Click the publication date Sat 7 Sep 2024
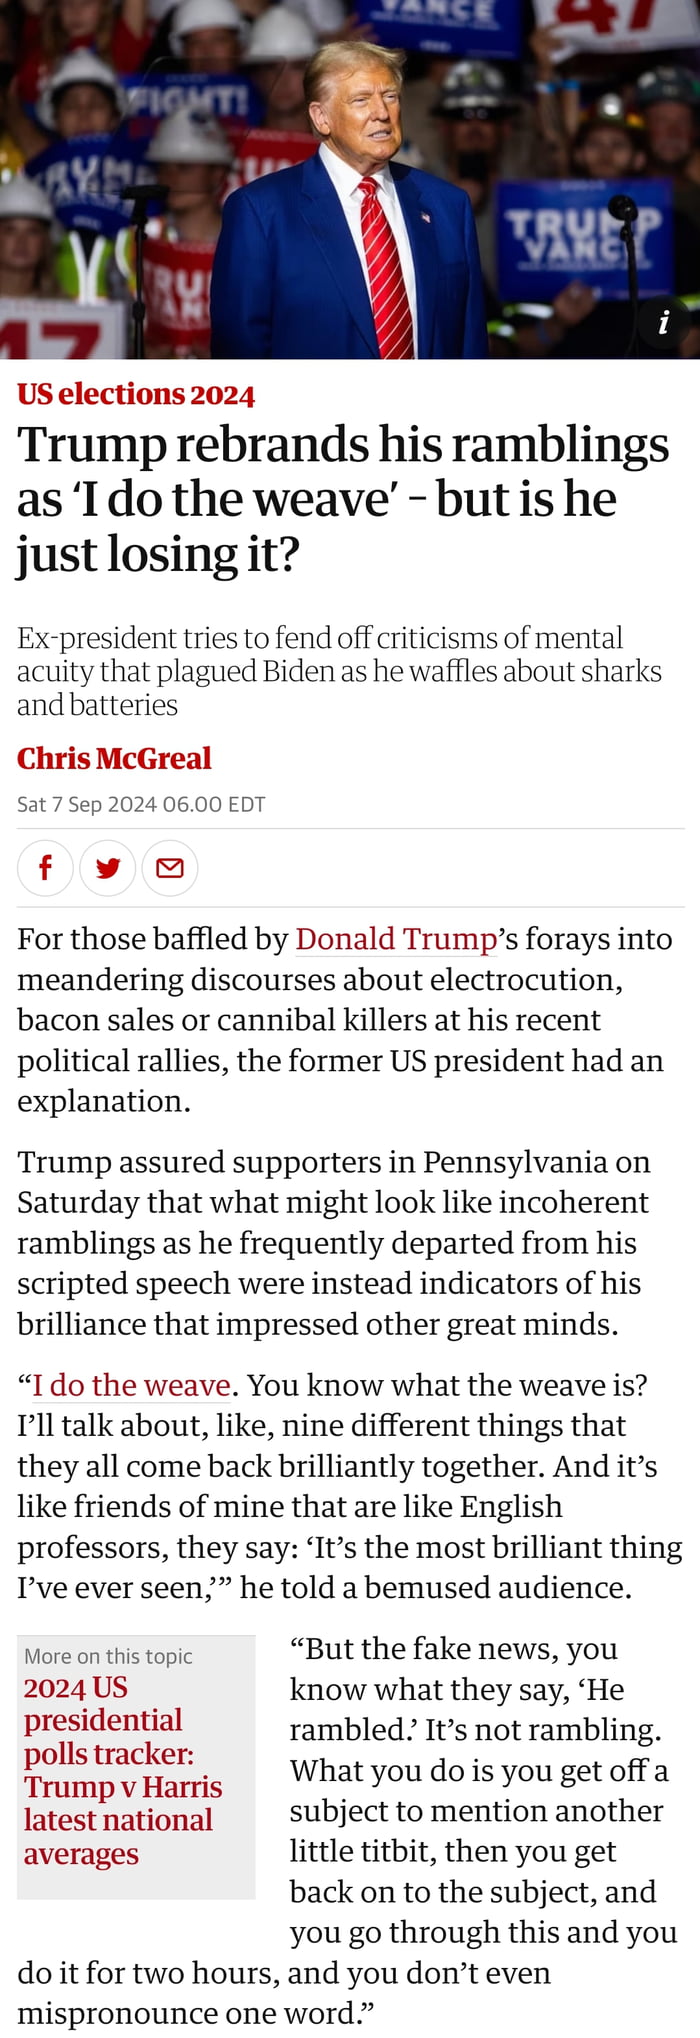The image size is (700, 2038). tap(141, 804)
